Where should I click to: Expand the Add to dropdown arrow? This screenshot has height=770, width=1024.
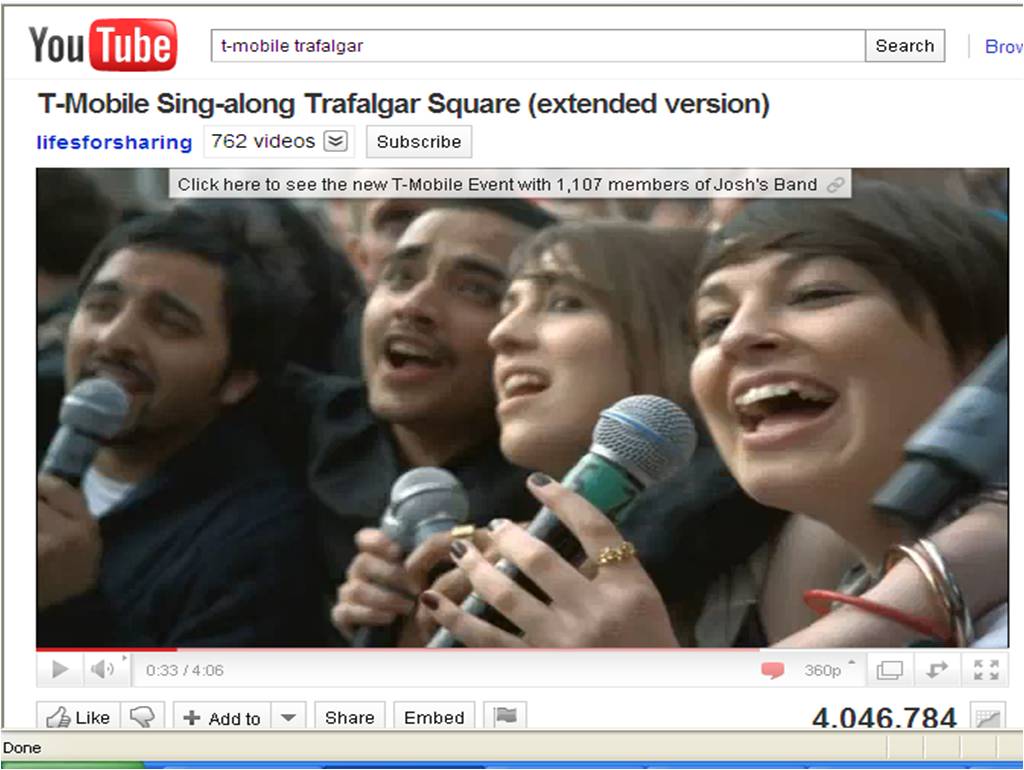288,717
